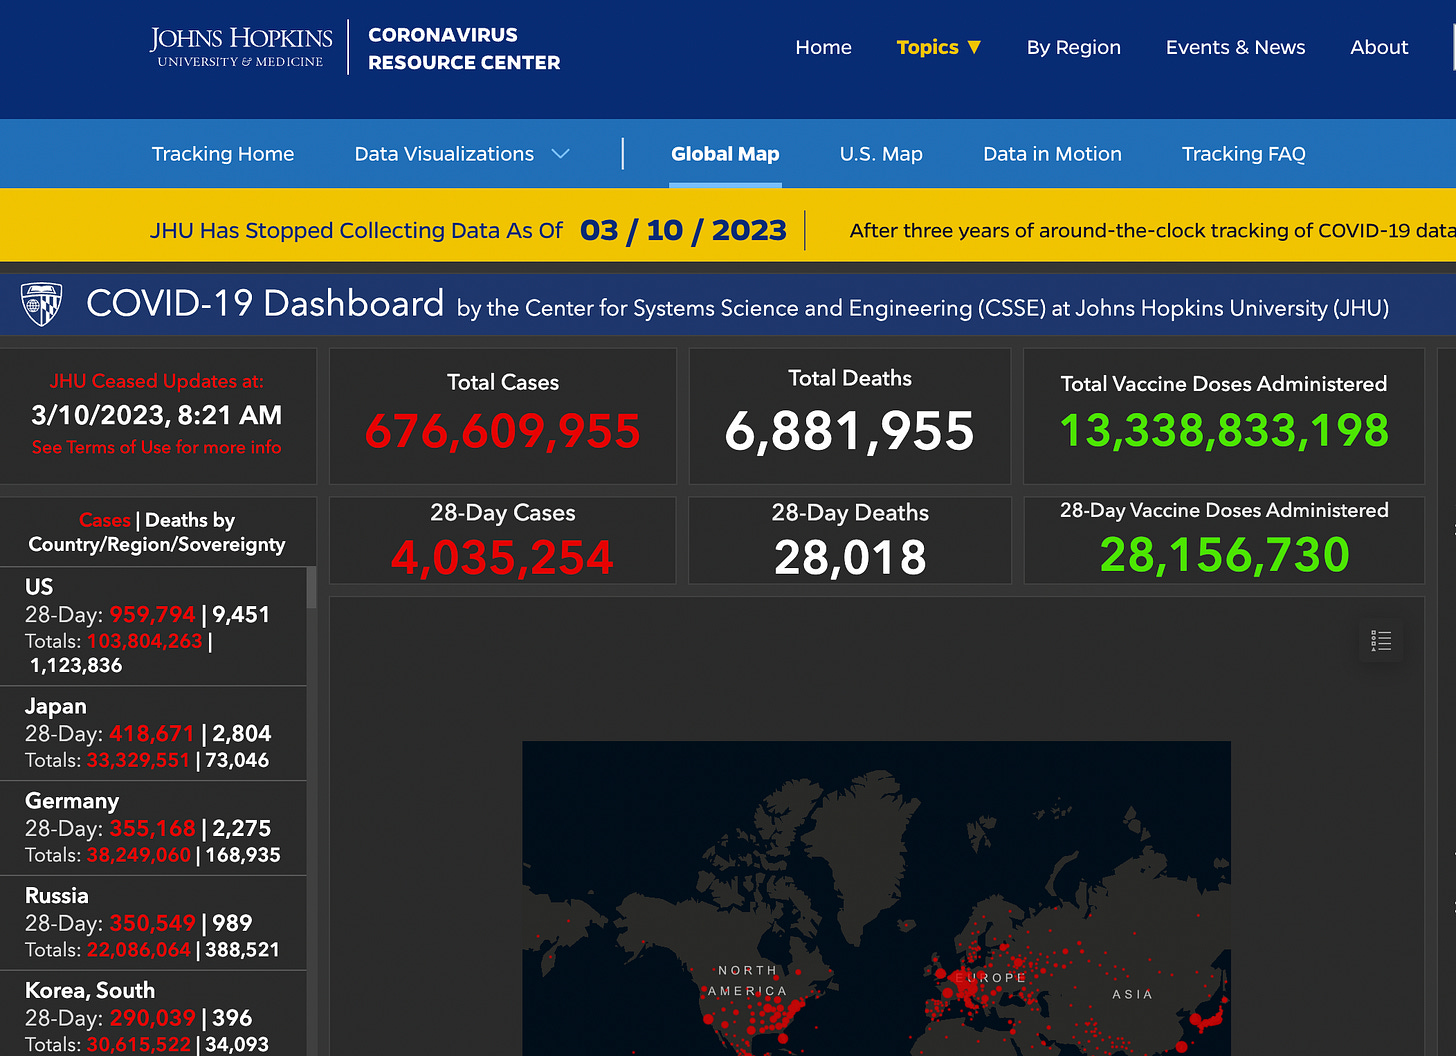The height and width of the screenshot is (1056, 1456).
Task: Click See Terms of Use for more info
Action: 156,447
